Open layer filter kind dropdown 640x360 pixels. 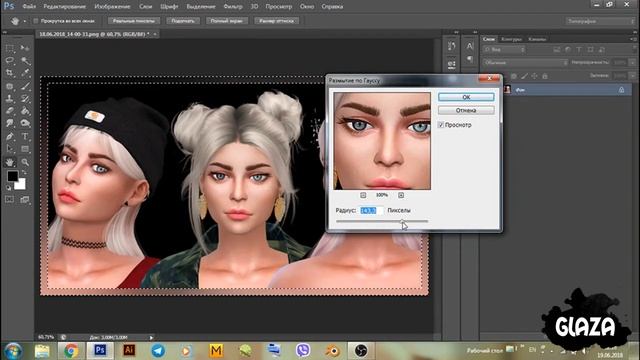tap(504, 50)
